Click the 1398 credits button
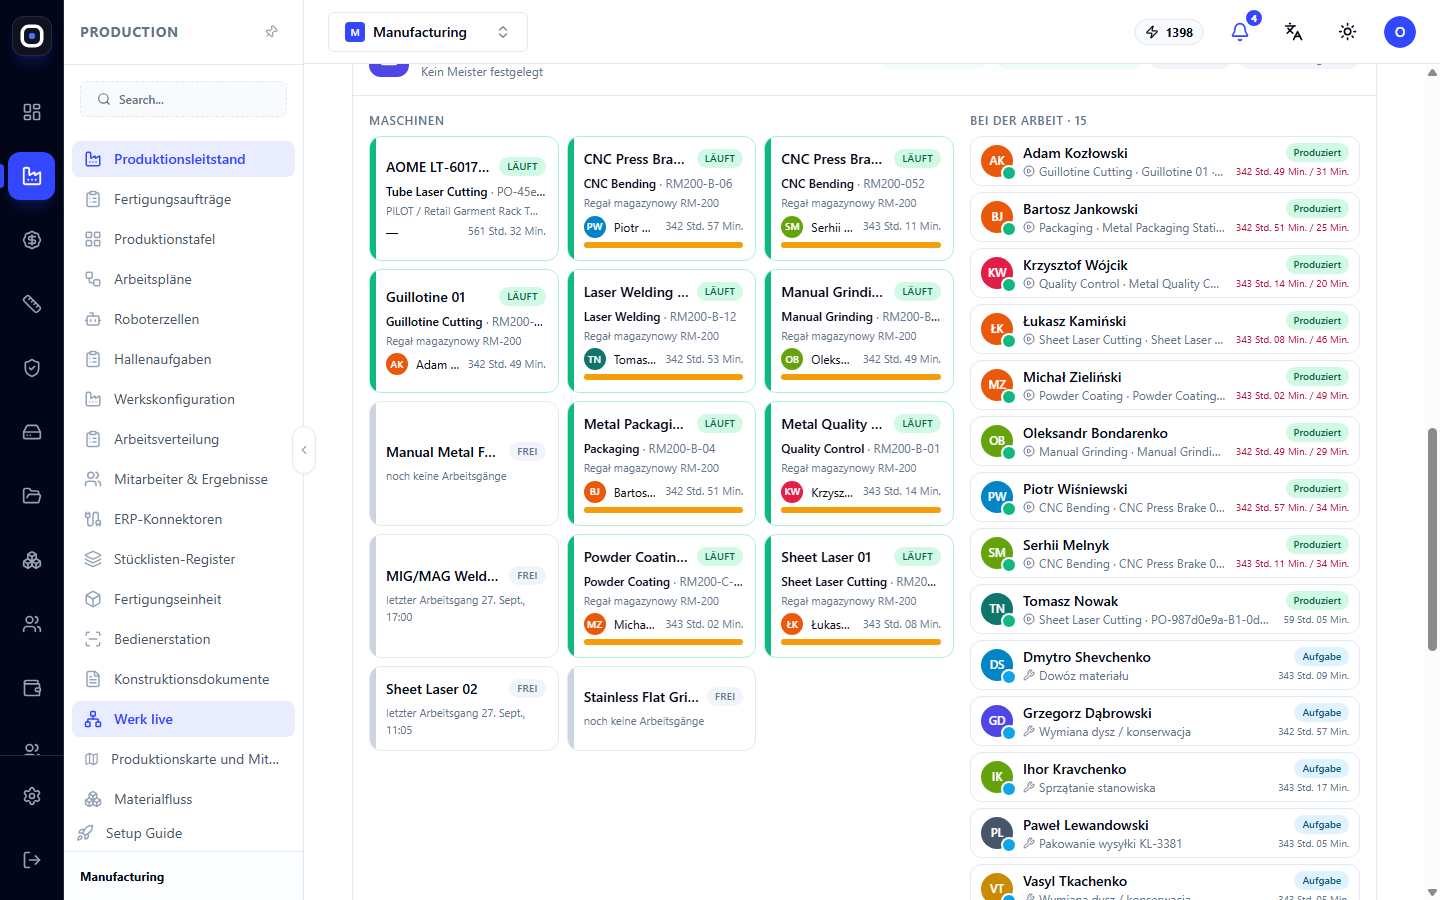1440x900 pixels. click(1169, 32)
